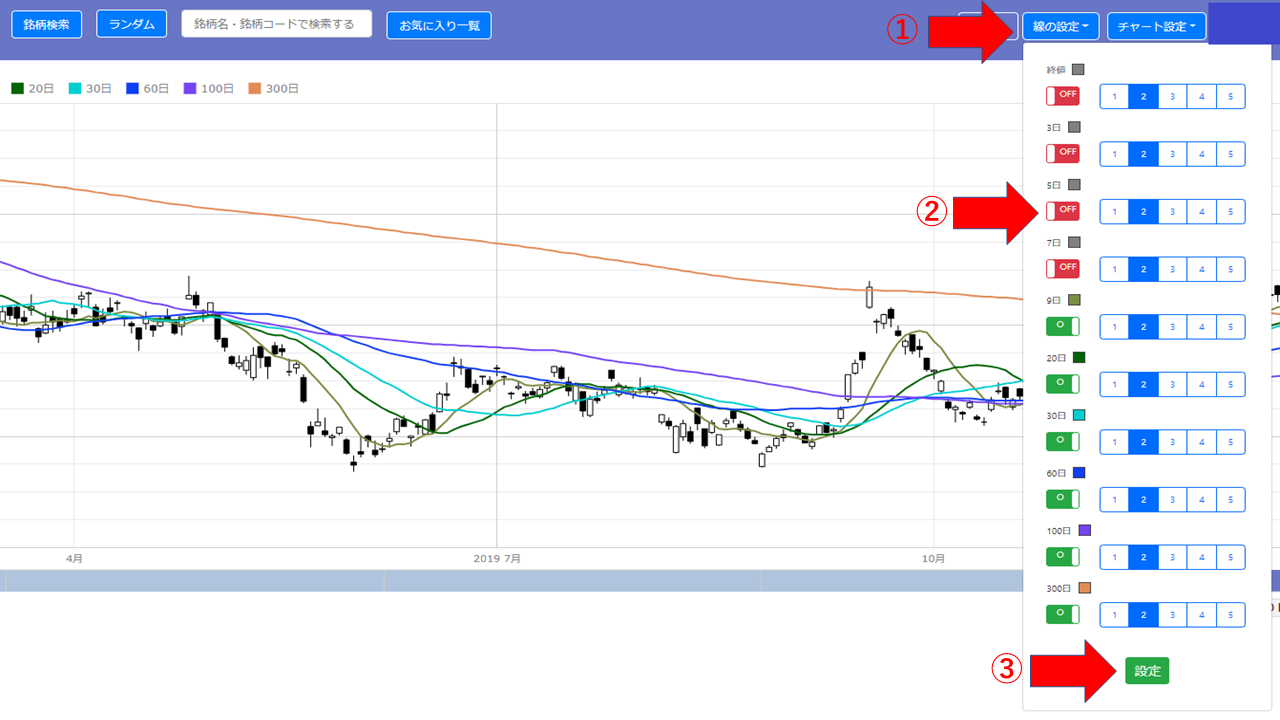Disable the 9日 moving average toggle
Screen dimensions: 1280x720
pos(1063,326)
